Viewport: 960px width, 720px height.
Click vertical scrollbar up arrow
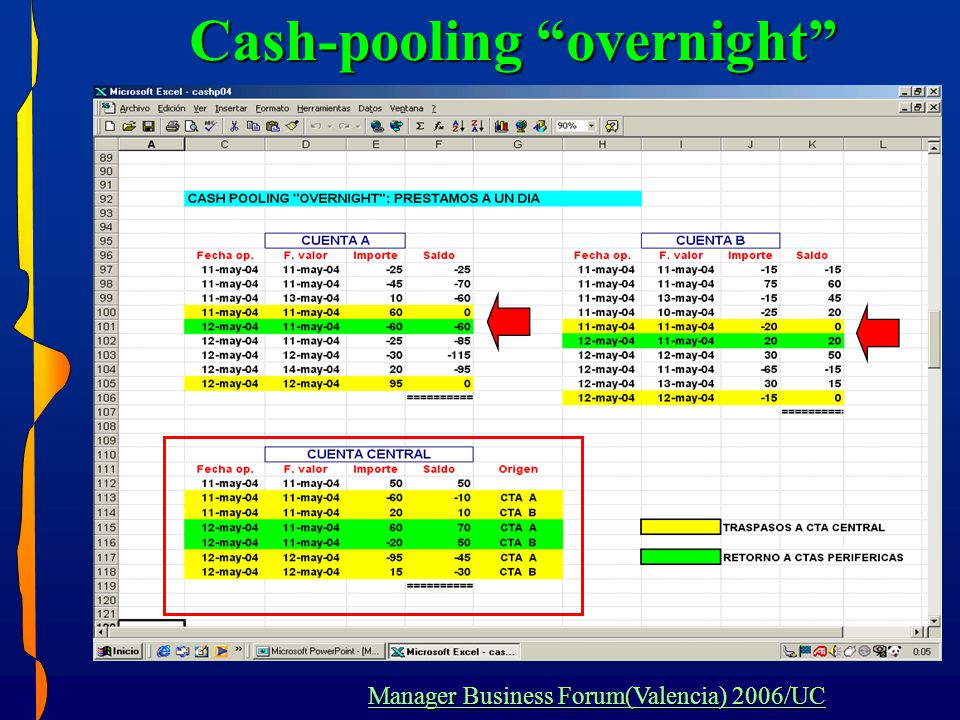(934, 147)
